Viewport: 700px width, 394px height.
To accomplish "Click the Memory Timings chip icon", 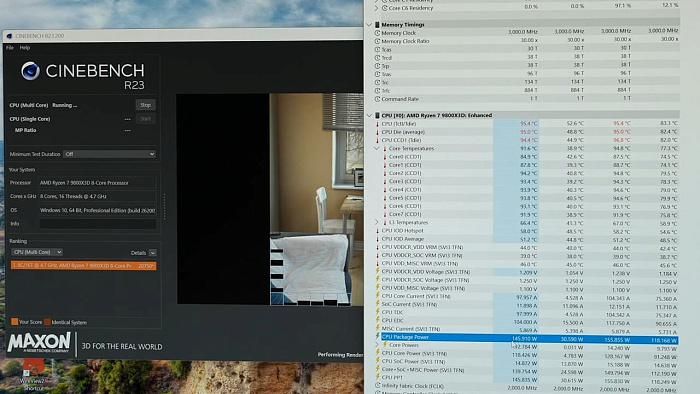I will (377, 25).
